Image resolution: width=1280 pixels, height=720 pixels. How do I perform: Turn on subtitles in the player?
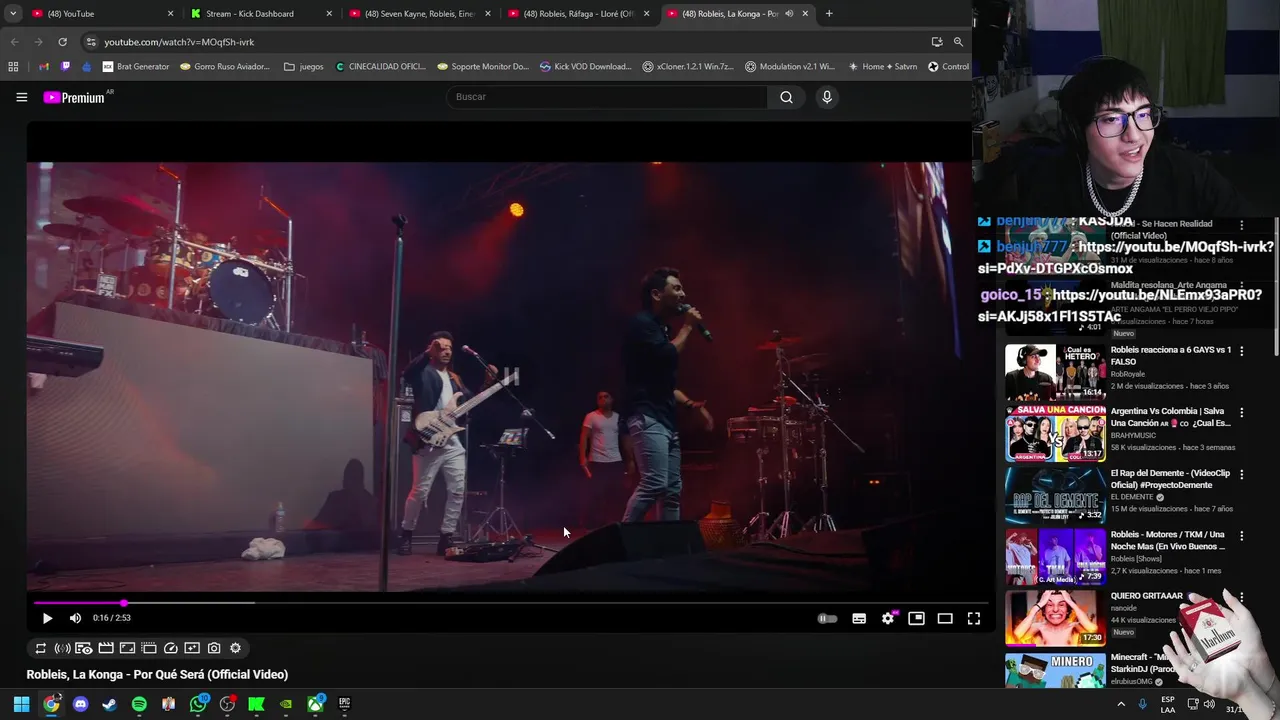859,618
